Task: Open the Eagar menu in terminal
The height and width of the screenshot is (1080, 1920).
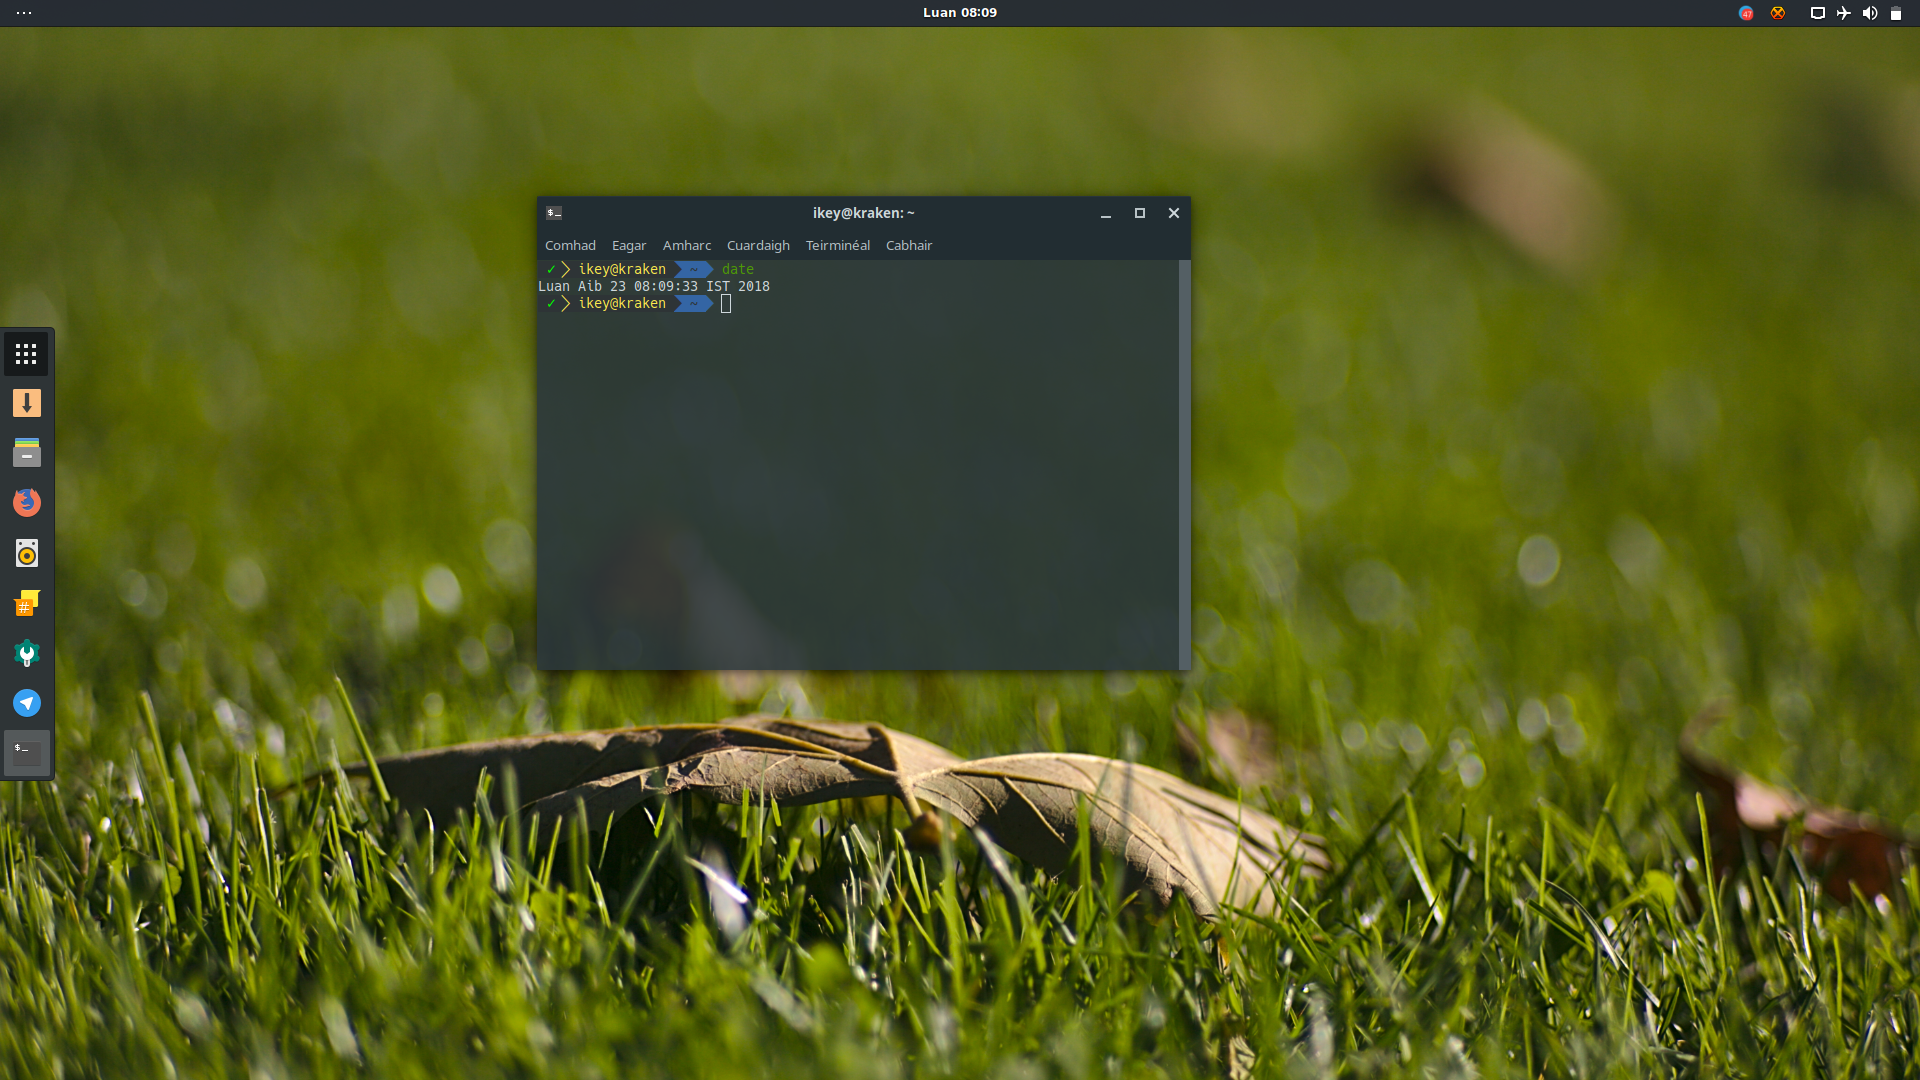Action: pos(629,245)
